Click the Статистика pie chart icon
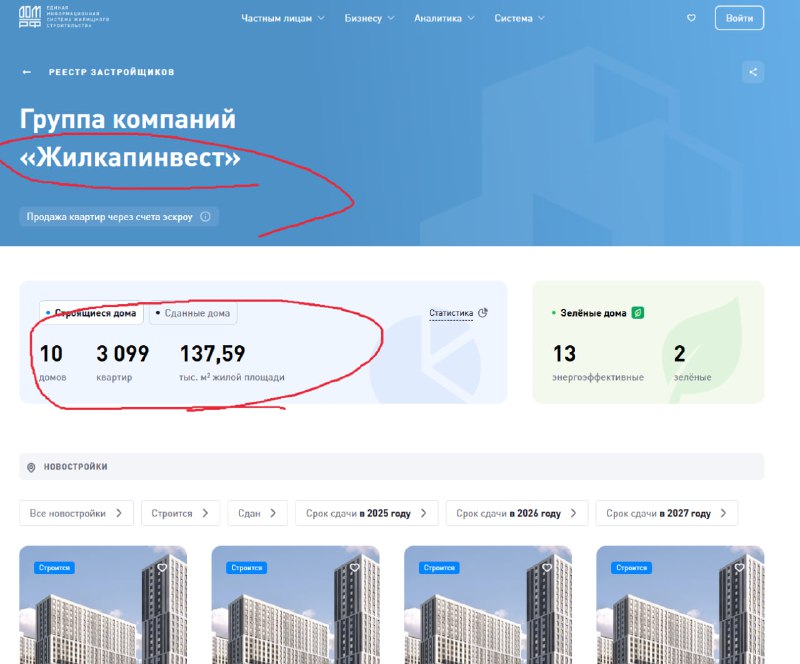 pyautogui.click(x=483, y=312)
